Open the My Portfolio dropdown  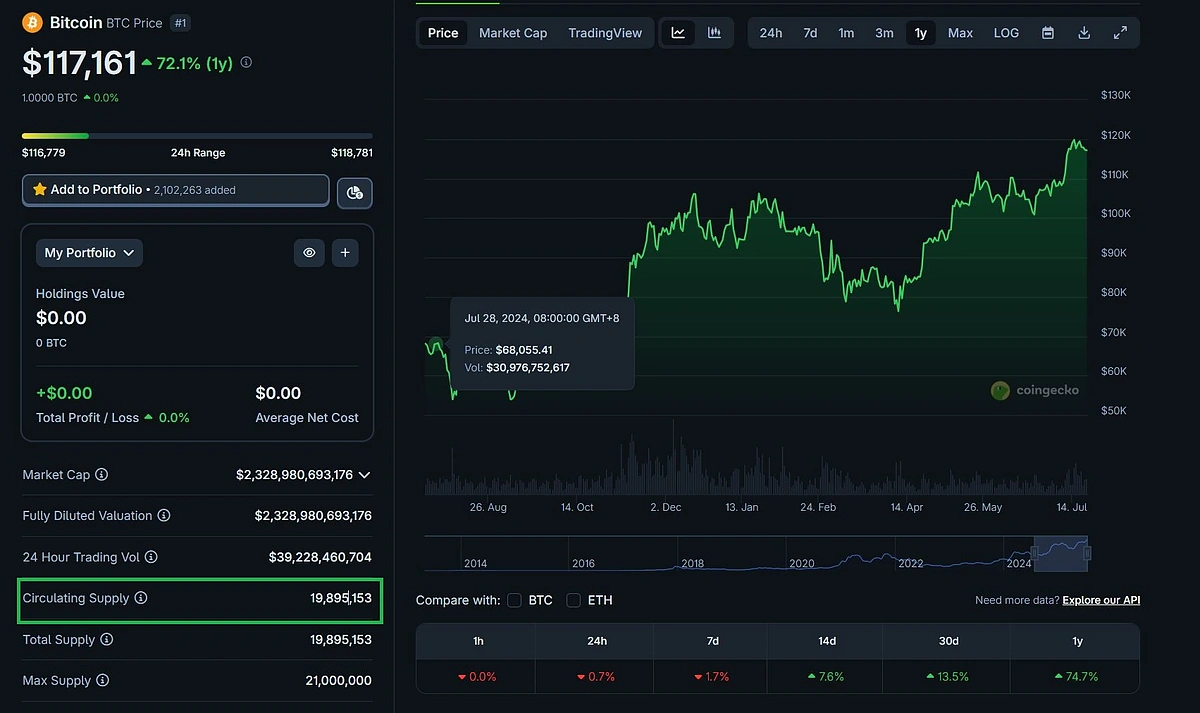coord(89,253)
